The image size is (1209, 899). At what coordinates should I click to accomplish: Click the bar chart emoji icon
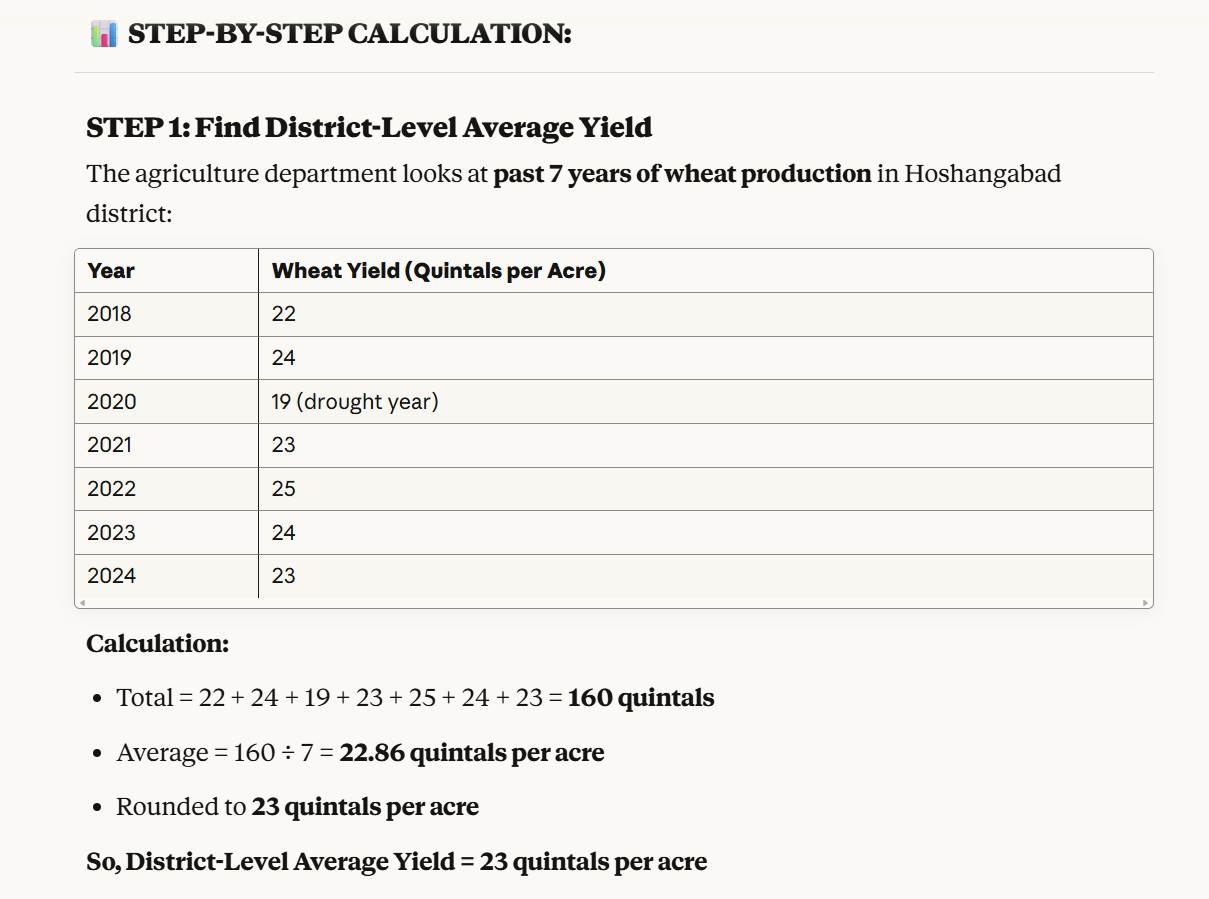[x=104, y=34]
